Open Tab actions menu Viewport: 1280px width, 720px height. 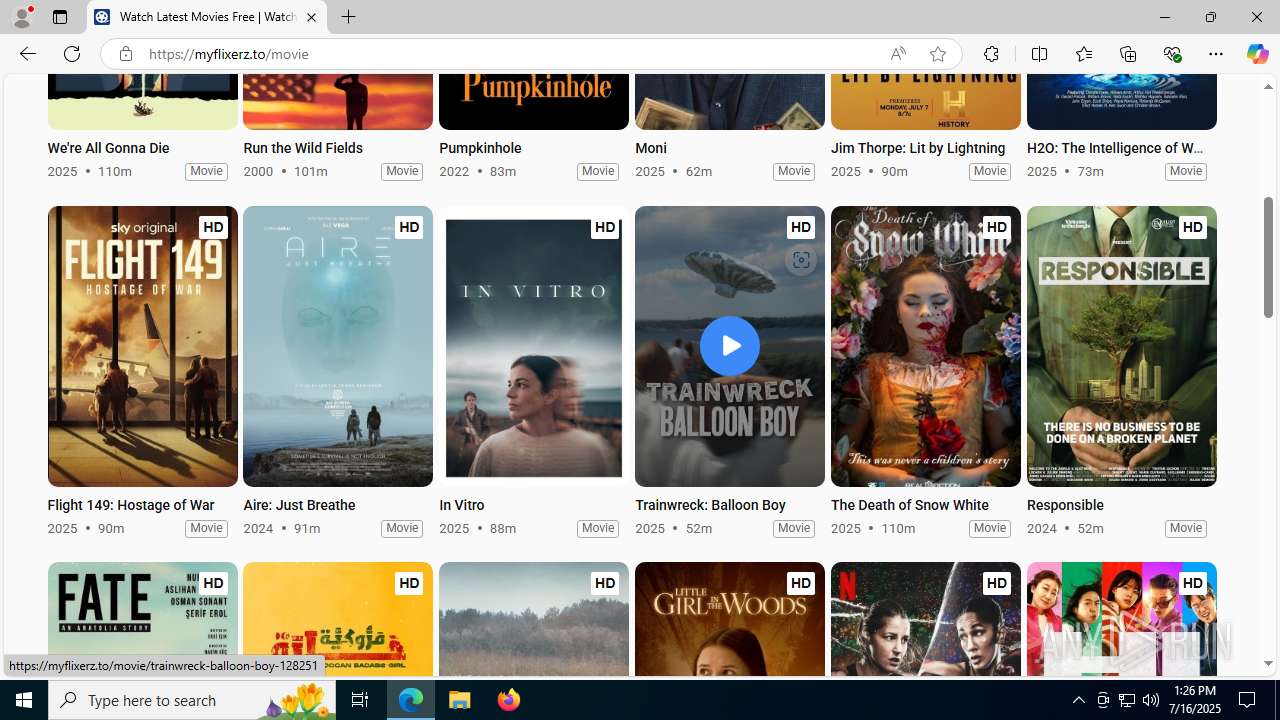(x=60, y=17)
